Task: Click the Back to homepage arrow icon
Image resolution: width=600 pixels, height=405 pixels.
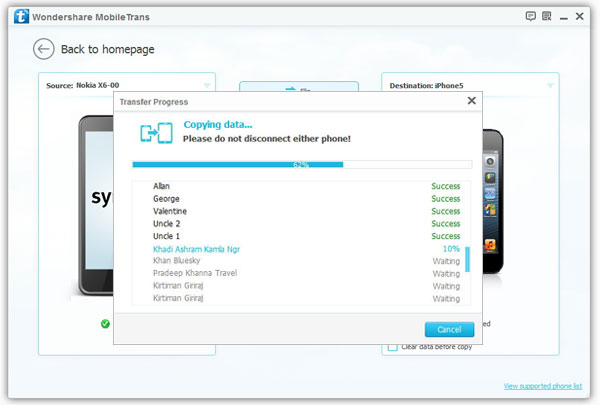Action: point(43,49)
